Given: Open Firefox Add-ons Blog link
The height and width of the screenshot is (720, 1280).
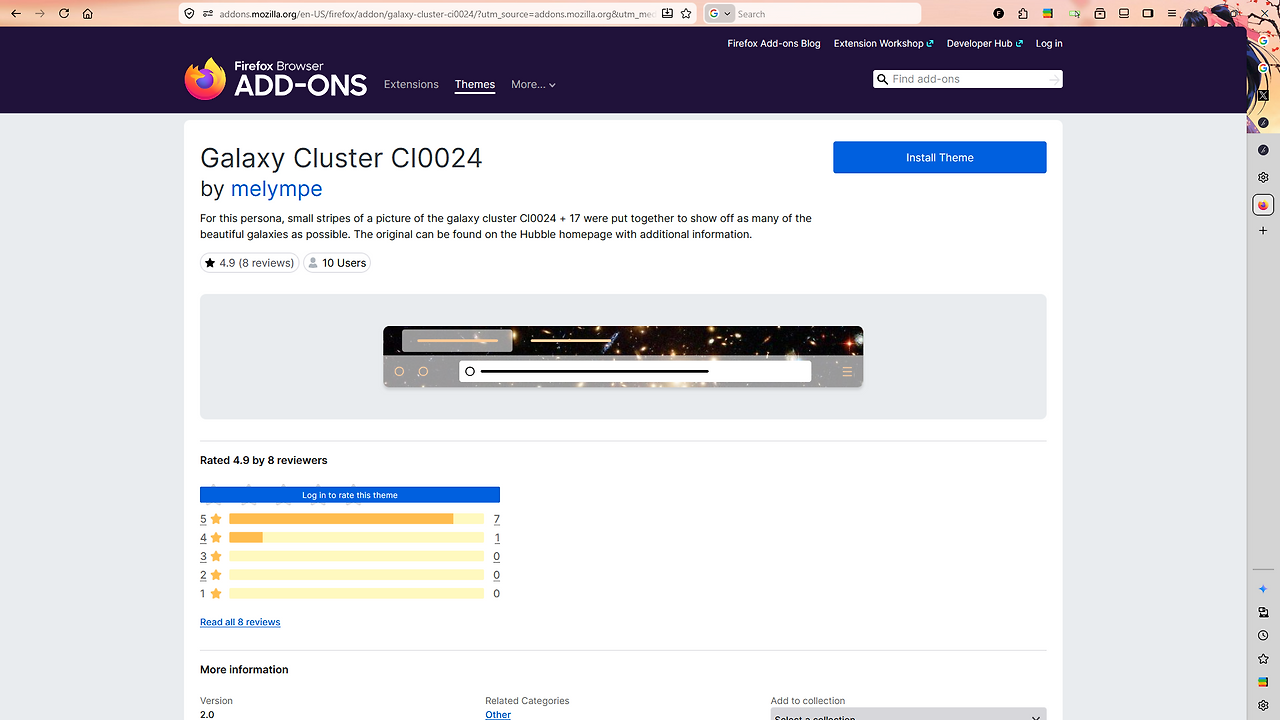Looking at the screenshot, I should tap(774, 44).
